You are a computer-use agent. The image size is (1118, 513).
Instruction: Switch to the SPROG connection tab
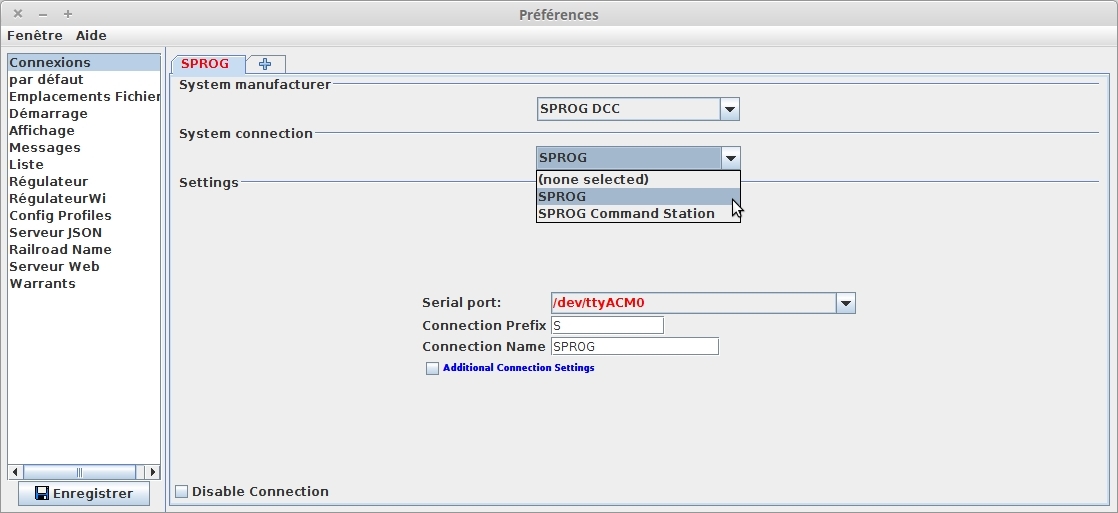coord(207,64)
